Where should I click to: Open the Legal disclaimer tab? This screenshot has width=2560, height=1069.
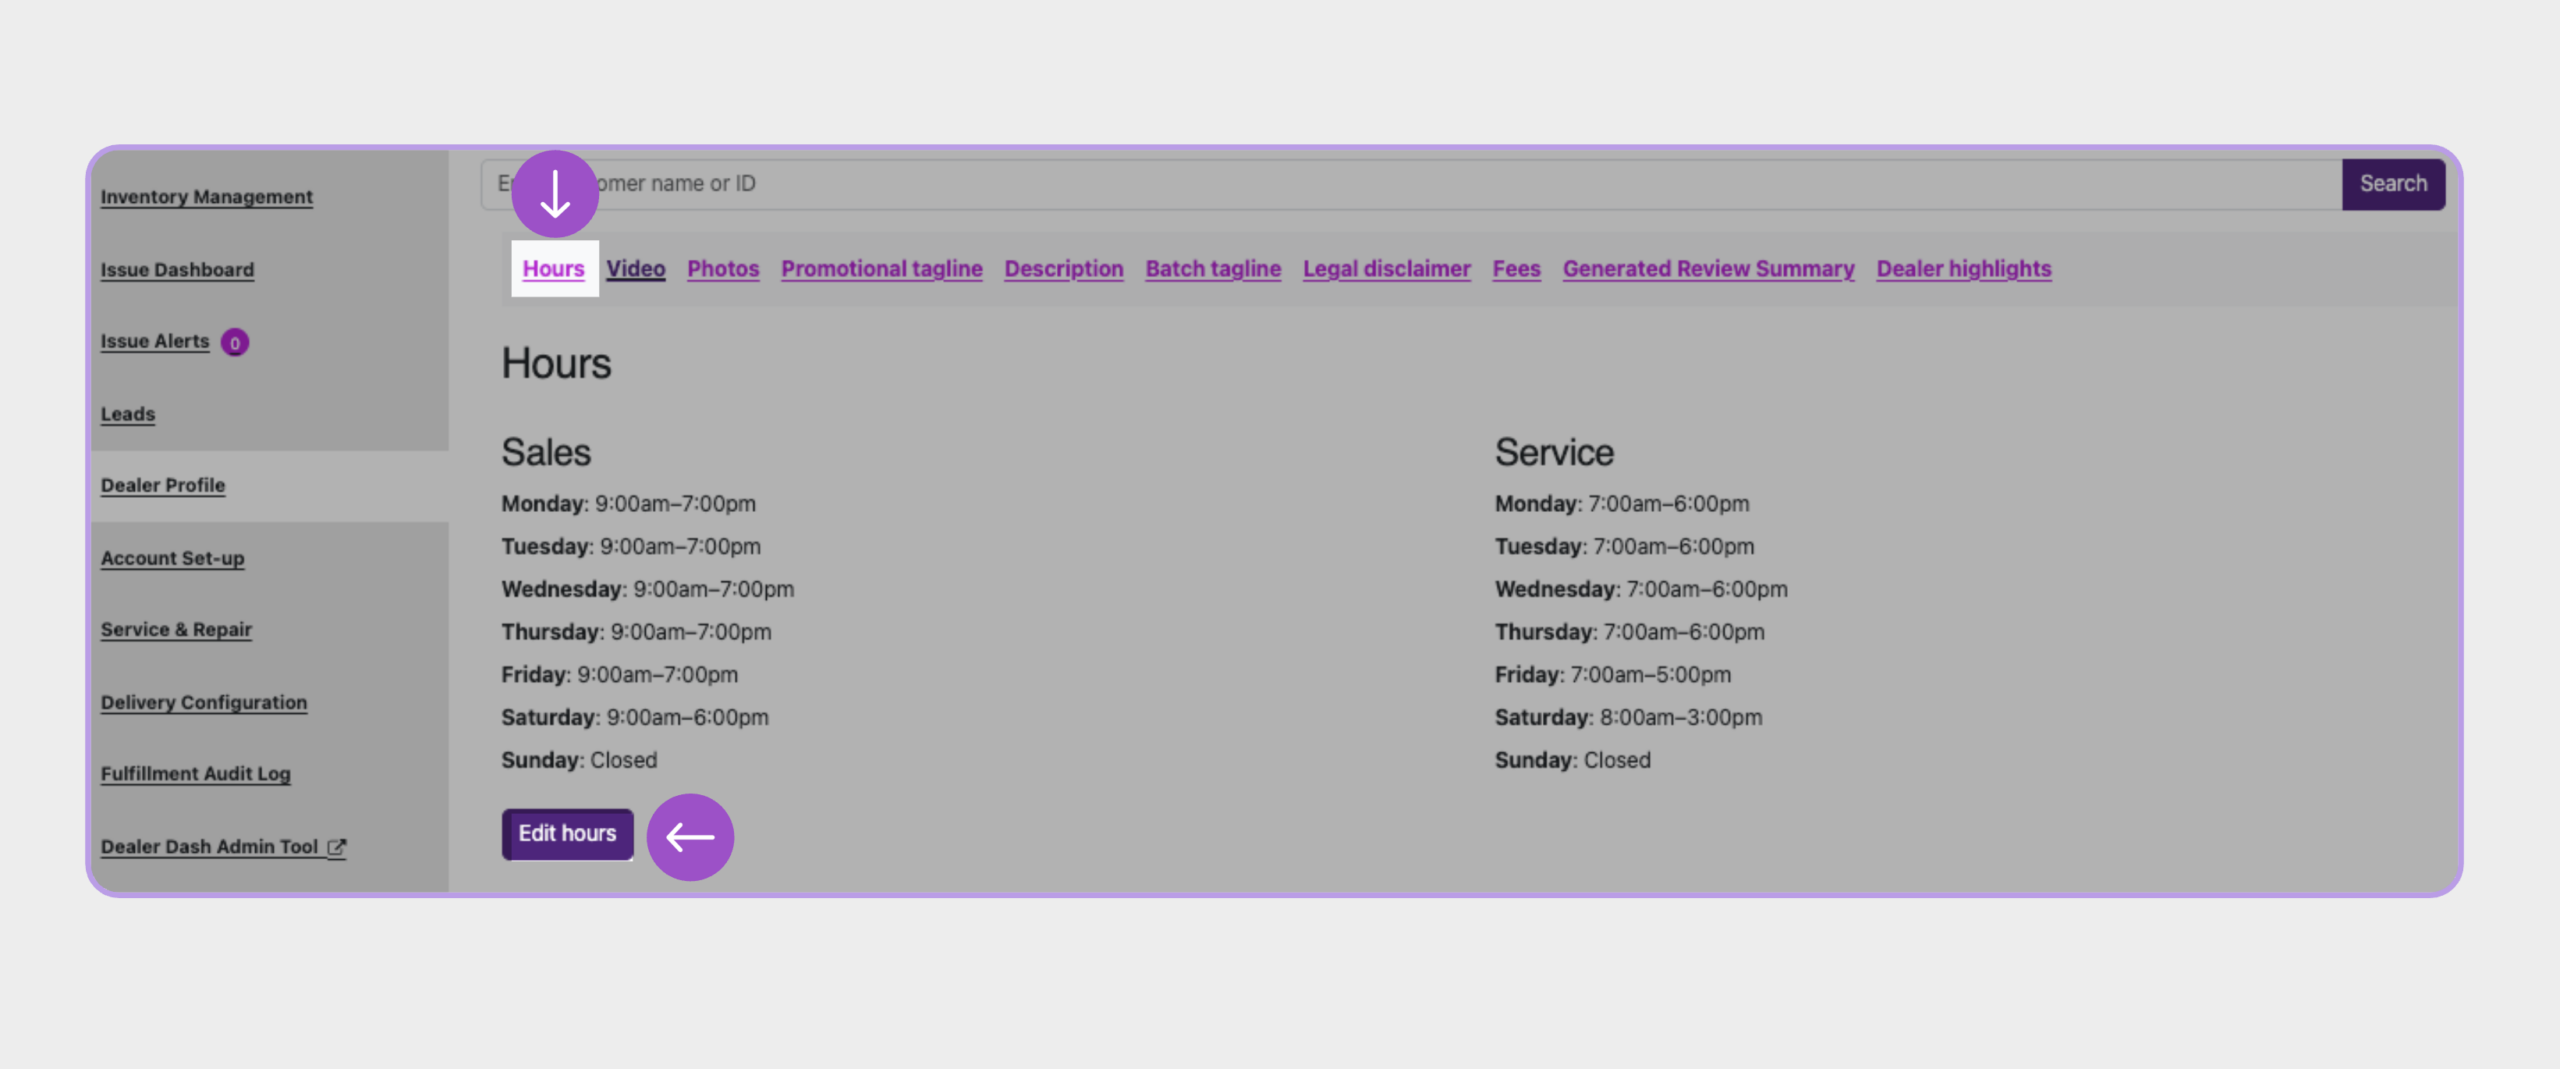(1387, 269)
